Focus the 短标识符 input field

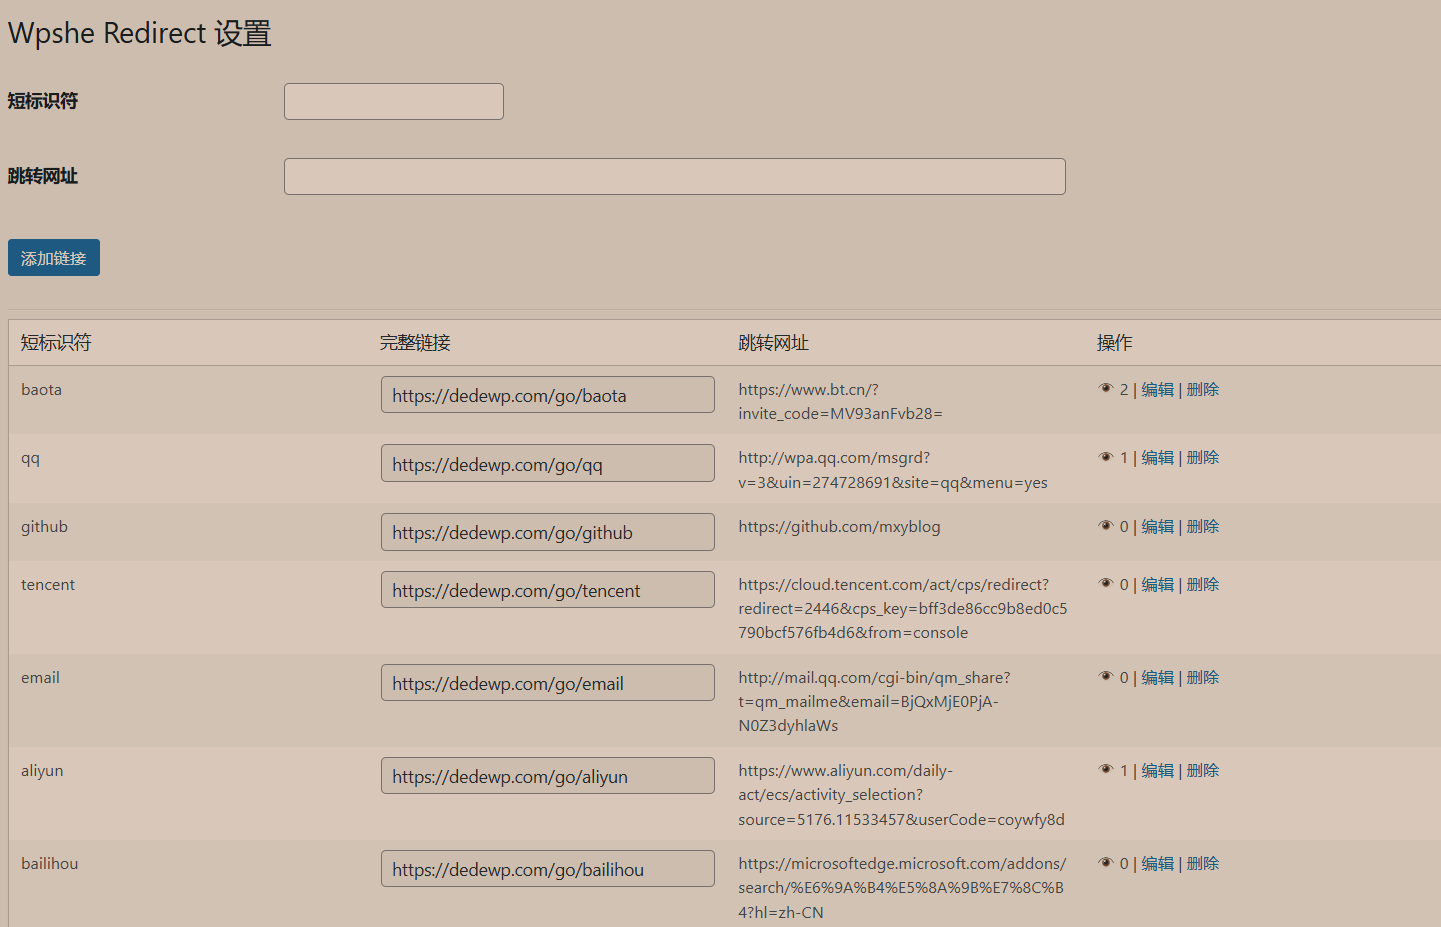(x=393, y=102)
